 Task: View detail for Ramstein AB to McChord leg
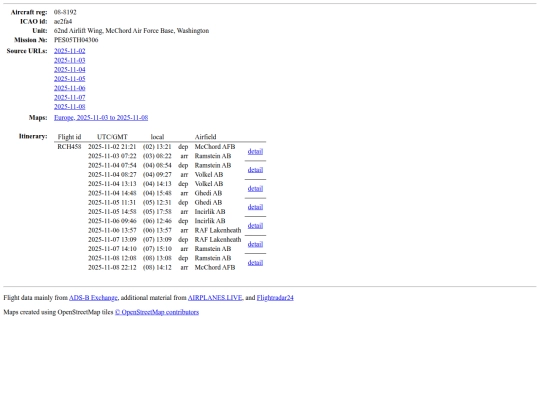click(x=255, y=263)
